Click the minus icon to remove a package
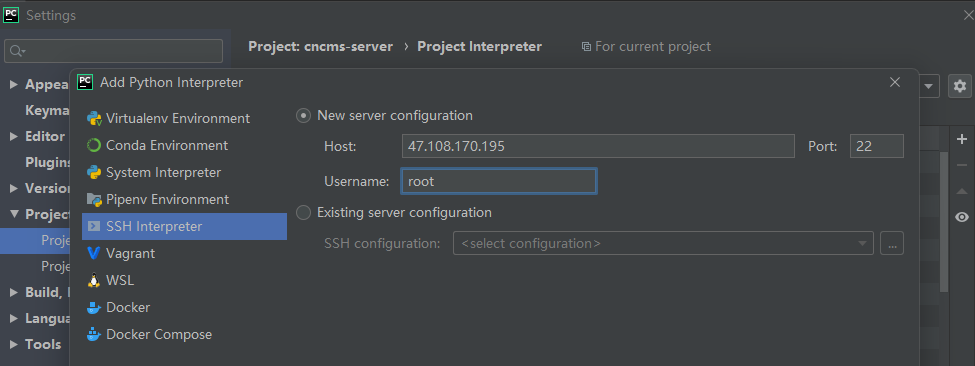The width and height of the screenshot is (975, 366). click(x=962, y=165)
